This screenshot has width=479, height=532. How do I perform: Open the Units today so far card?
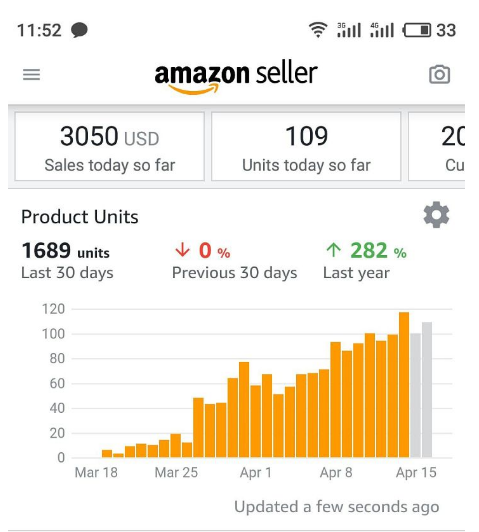(x=306, y=147)
